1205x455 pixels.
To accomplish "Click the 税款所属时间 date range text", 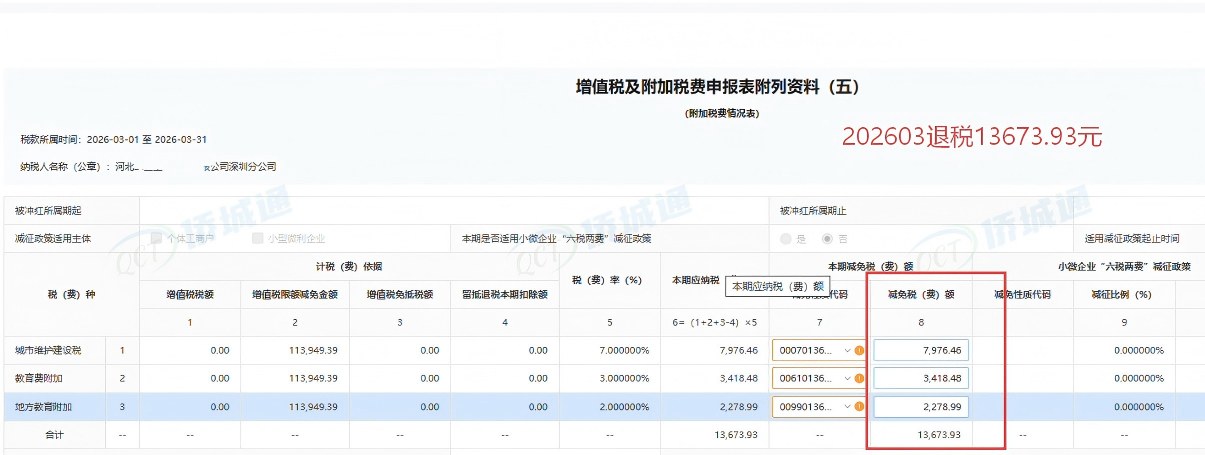I will click(x=113, y=140).
